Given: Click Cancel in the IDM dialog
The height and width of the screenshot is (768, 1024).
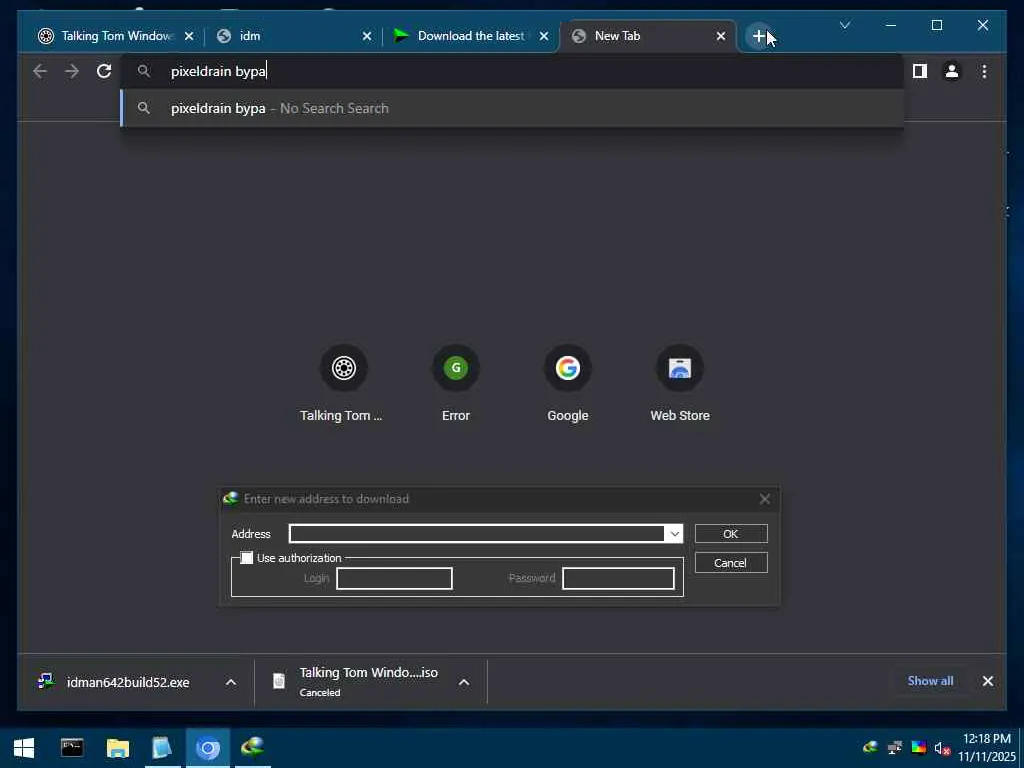Looking at the screenshot, I should pos(731,563).
